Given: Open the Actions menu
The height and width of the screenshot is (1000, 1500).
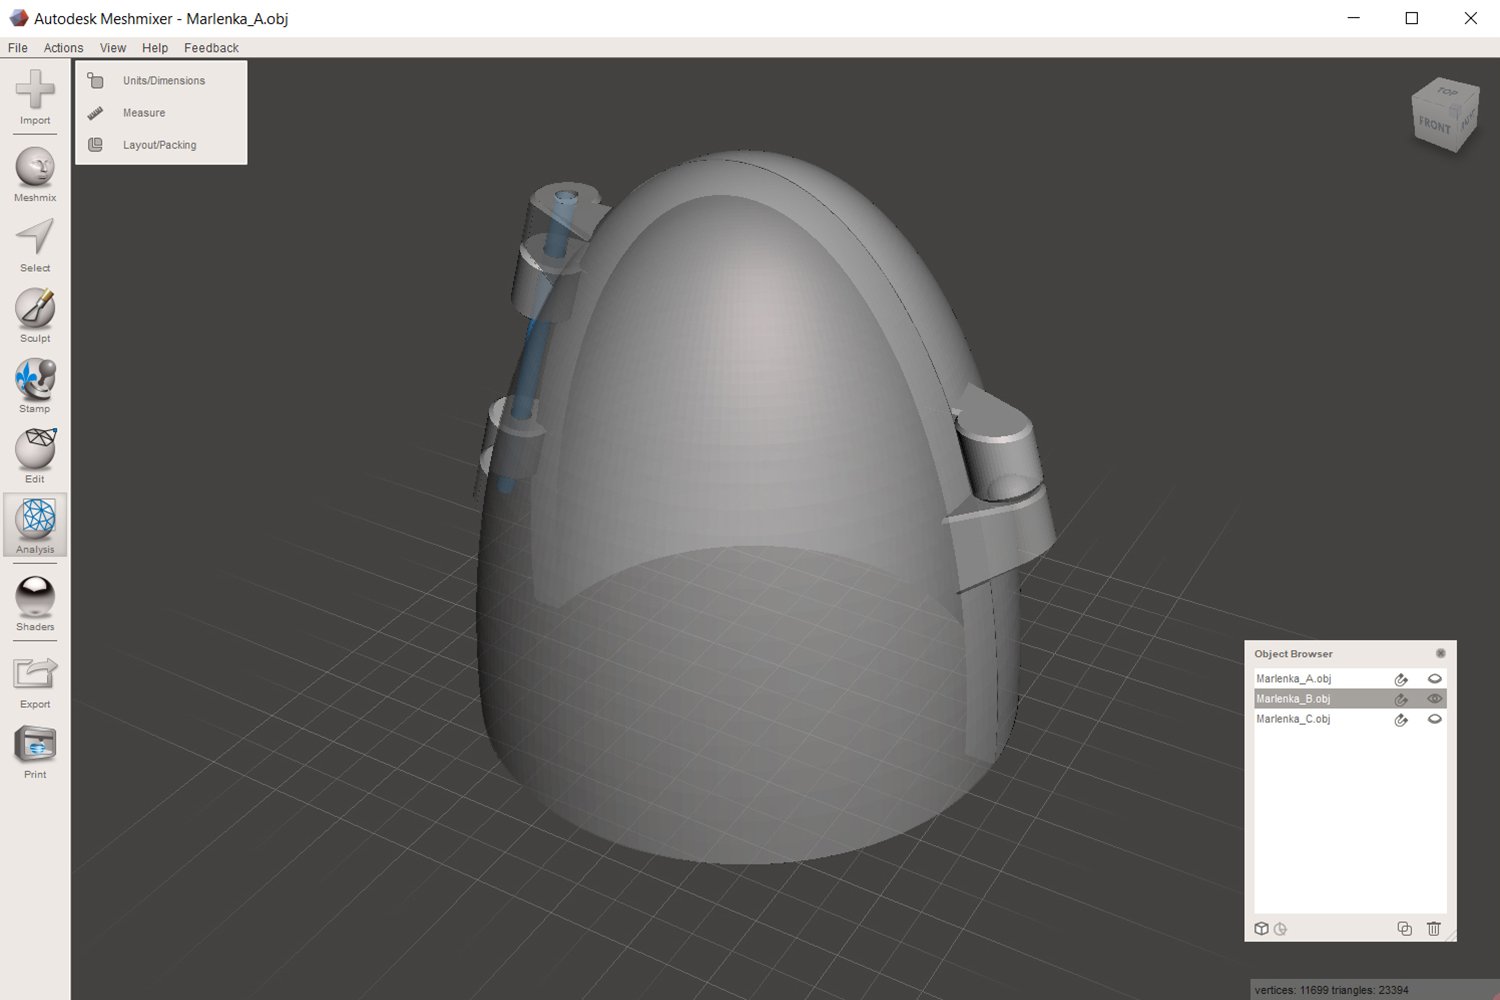Looking at the screenshot, I should click(x=63, y=48).
